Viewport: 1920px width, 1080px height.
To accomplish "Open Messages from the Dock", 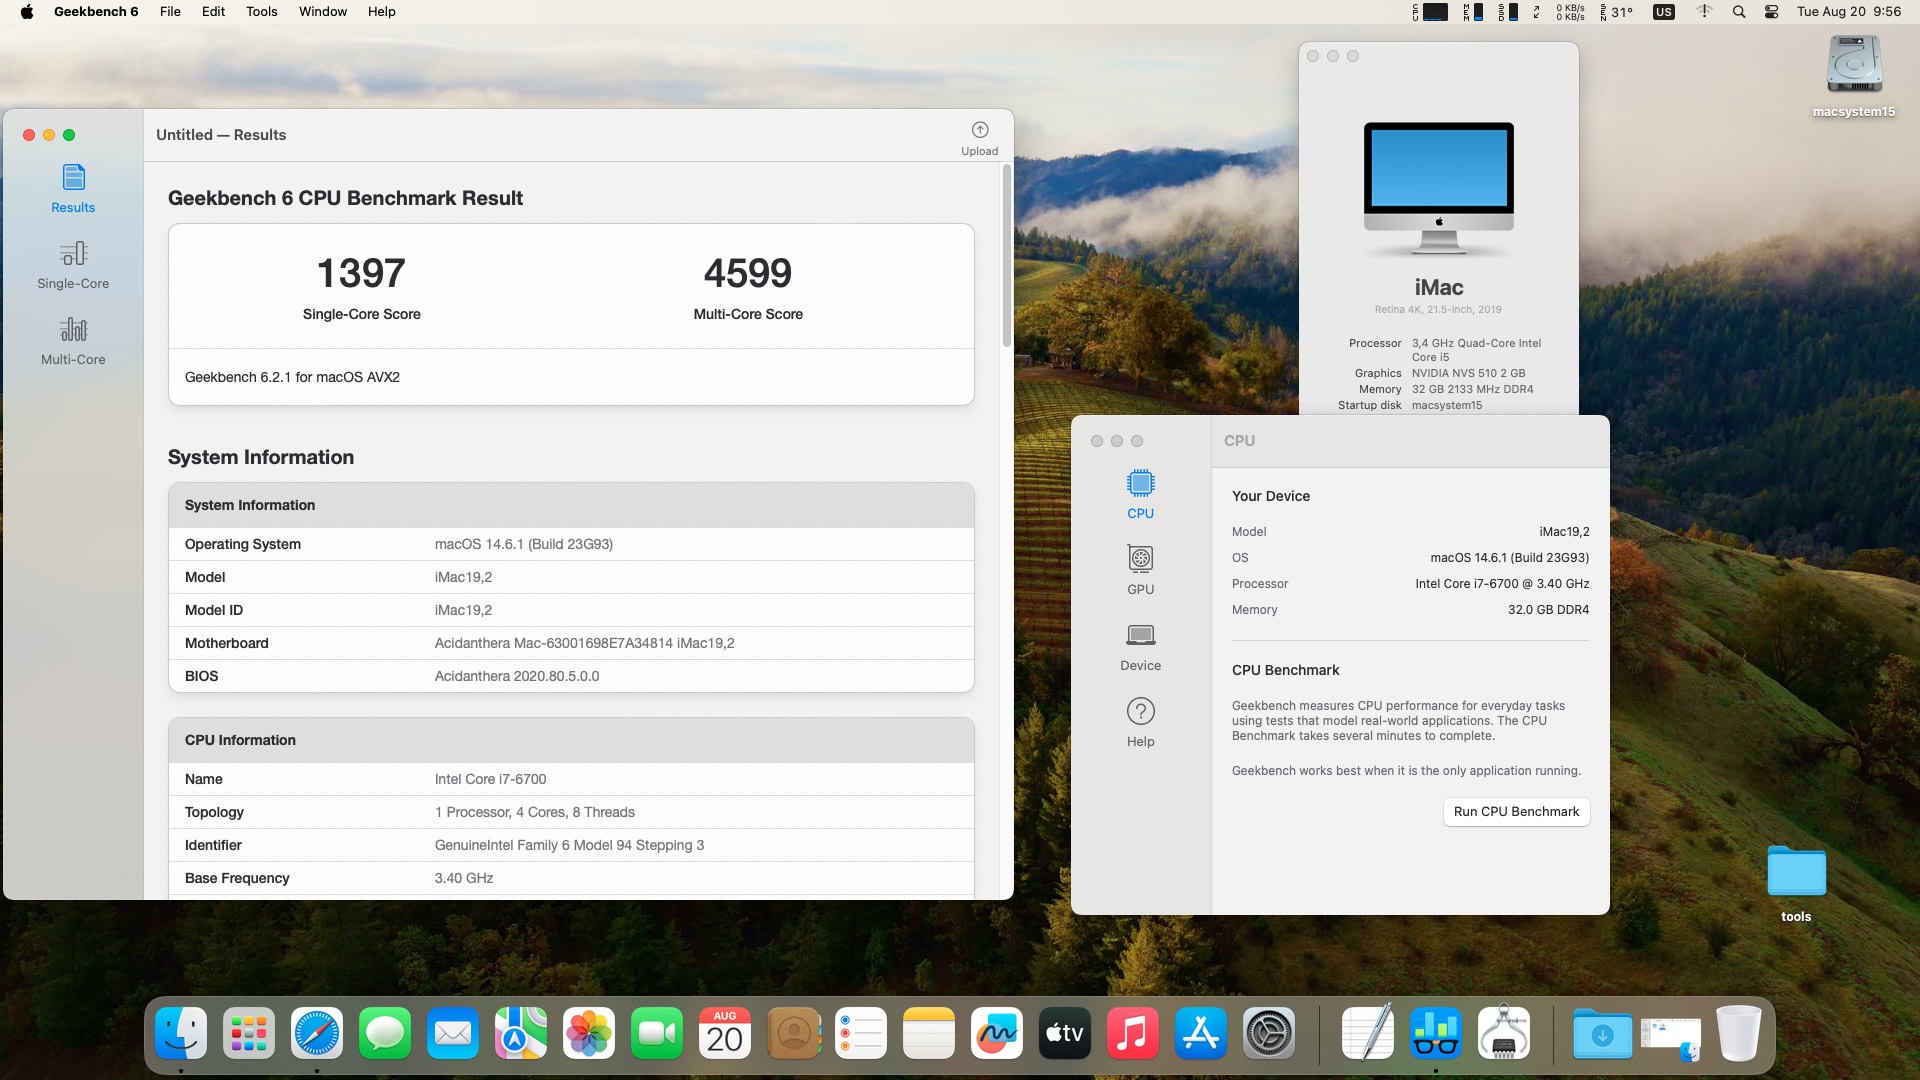I will tap(385, 1033).
